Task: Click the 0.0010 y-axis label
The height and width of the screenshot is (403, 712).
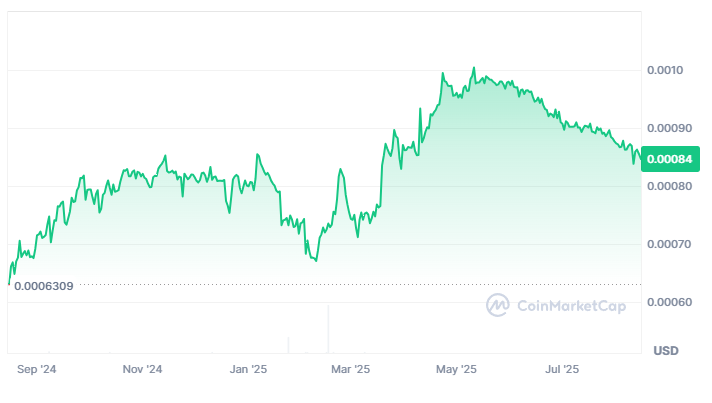Action: (665, 70)
